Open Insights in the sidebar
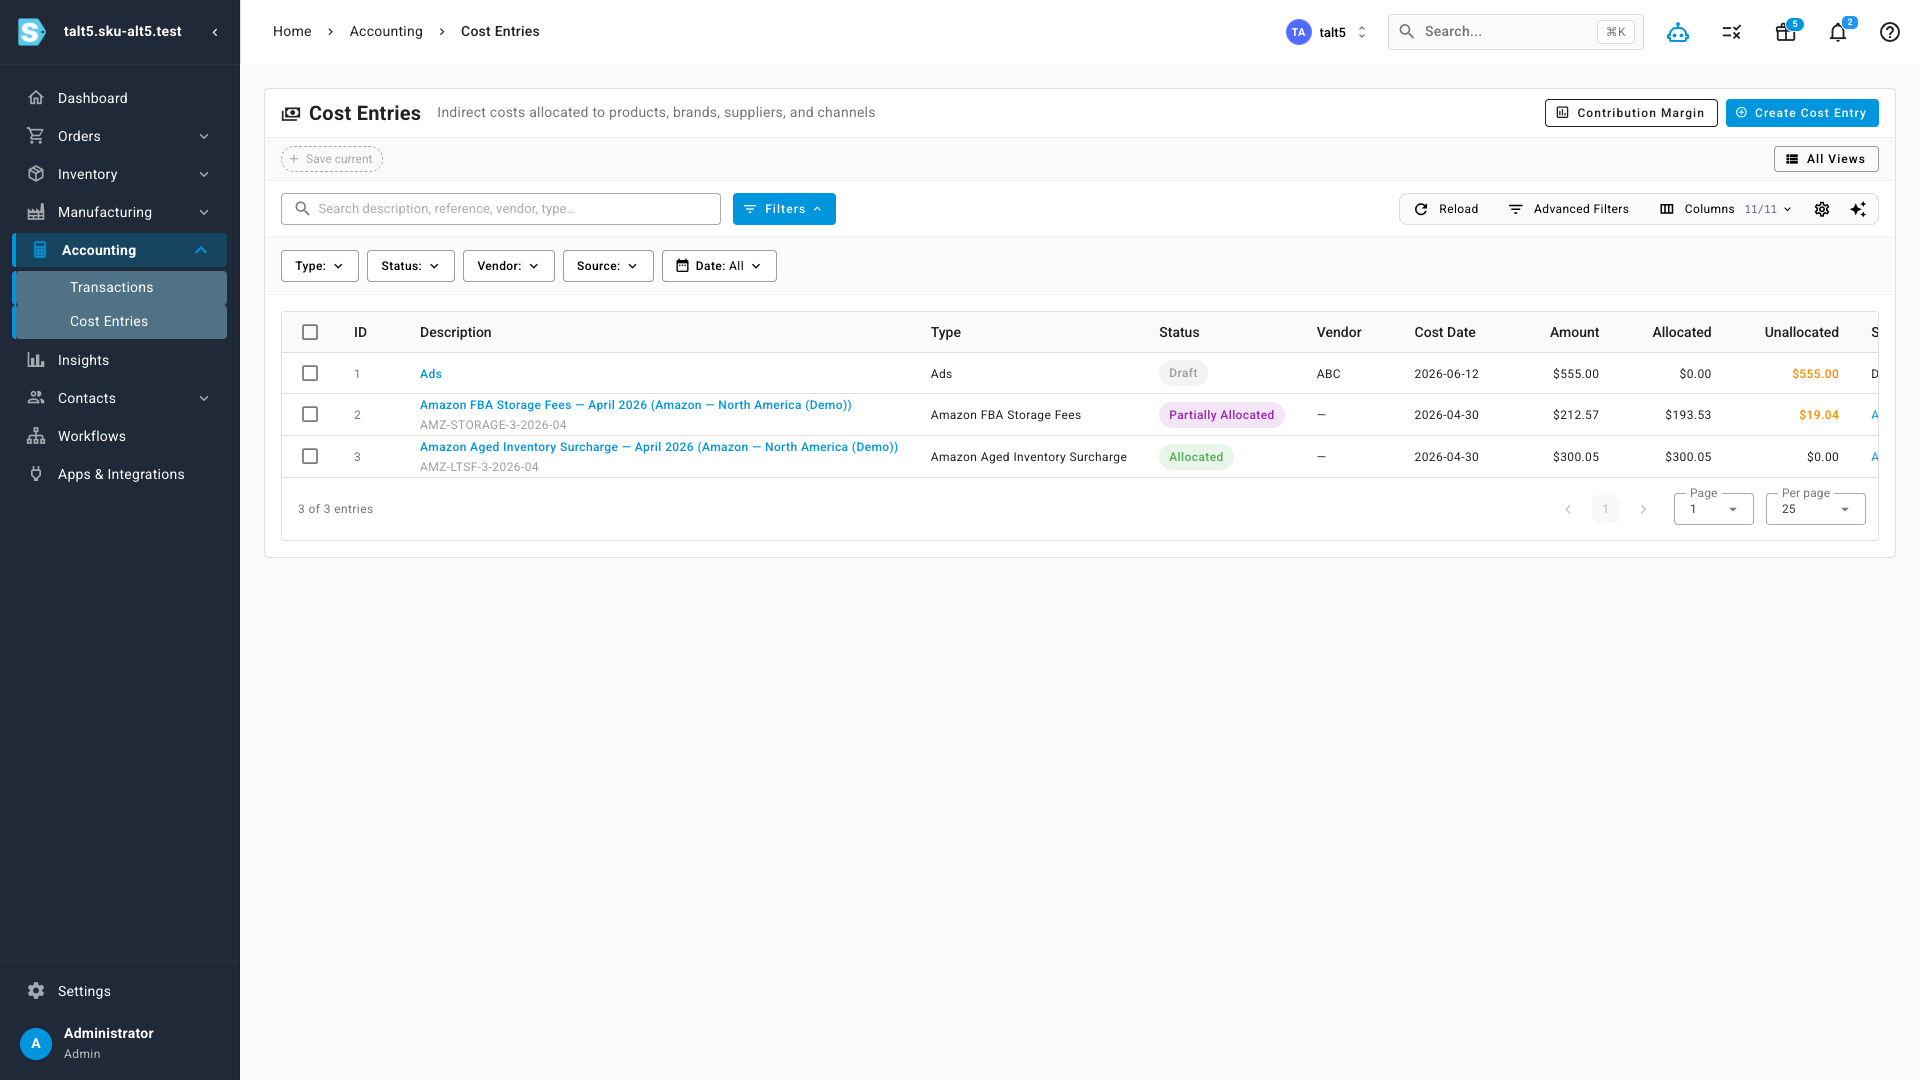 click(120, 360)
